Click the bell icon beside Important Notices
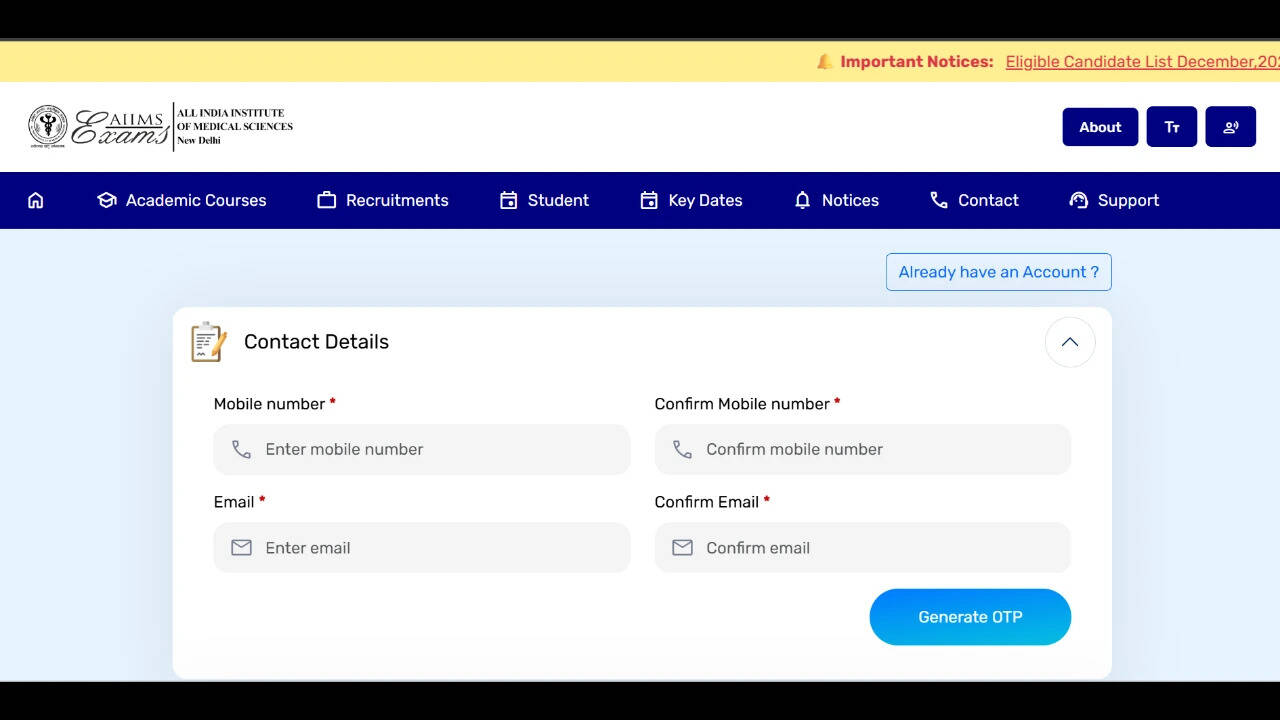1280x720 pixels. pyautogui.click(x=825, y=62)
